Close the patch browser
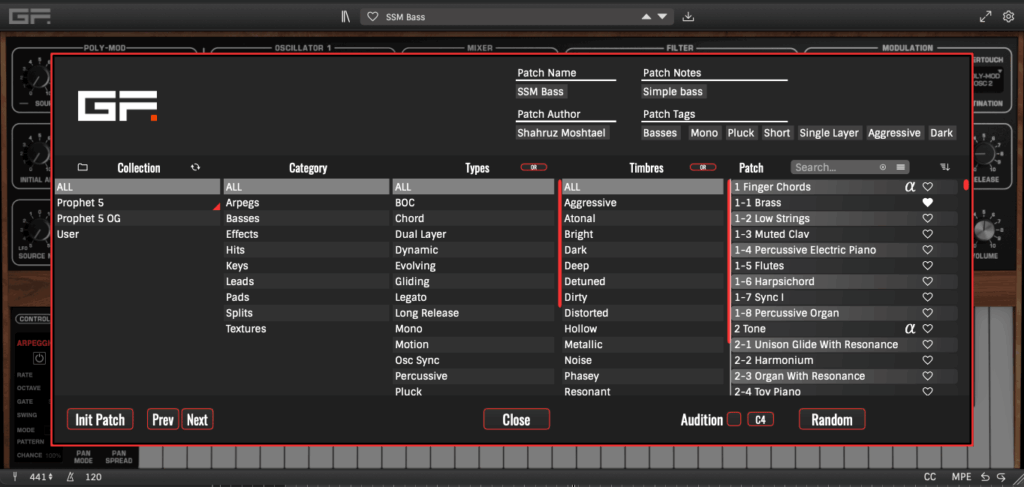 click(517, 420)
